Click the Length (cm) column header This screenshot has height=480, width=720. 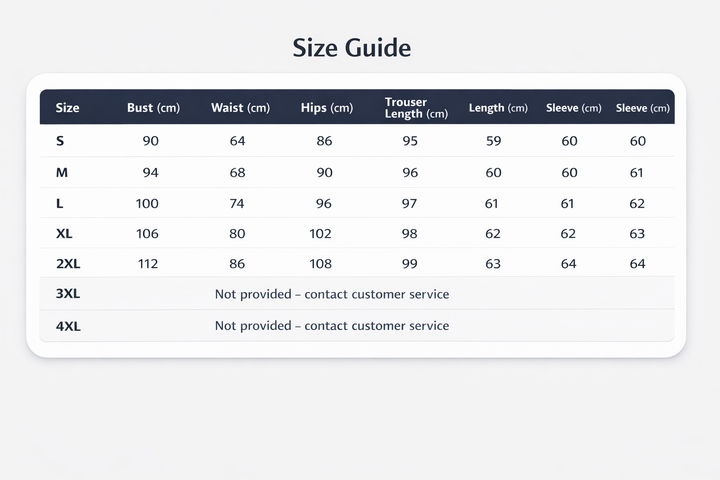click(x=498, y=108)
